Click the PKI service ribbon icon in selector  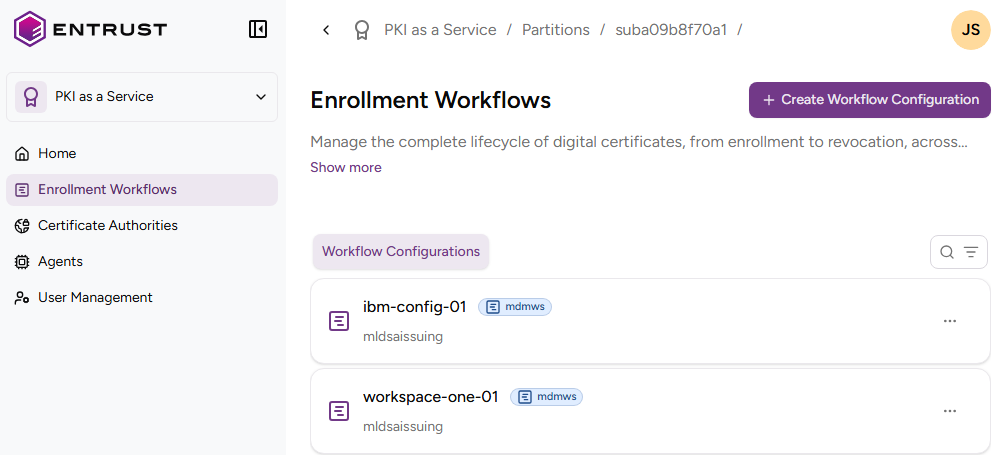pos(31,97)
